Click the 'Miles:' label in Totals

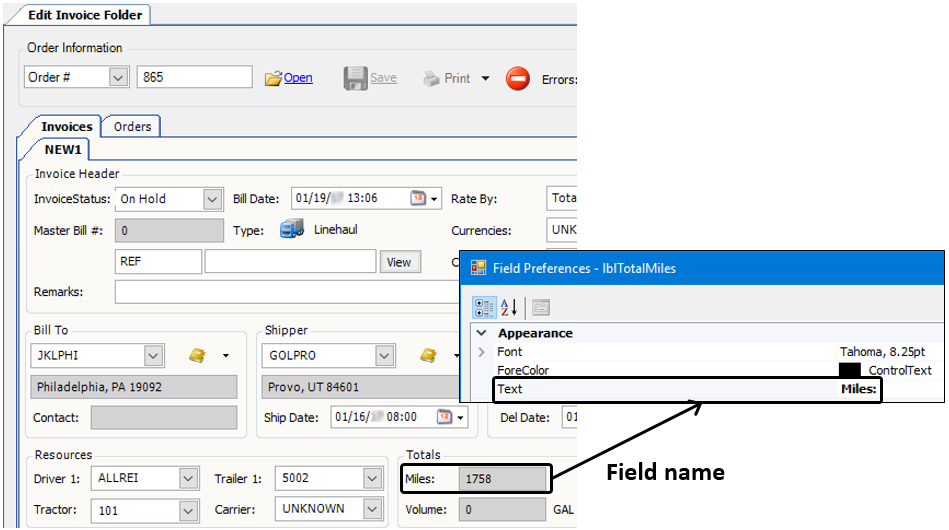pyautogui.click(x=420, y=479)
